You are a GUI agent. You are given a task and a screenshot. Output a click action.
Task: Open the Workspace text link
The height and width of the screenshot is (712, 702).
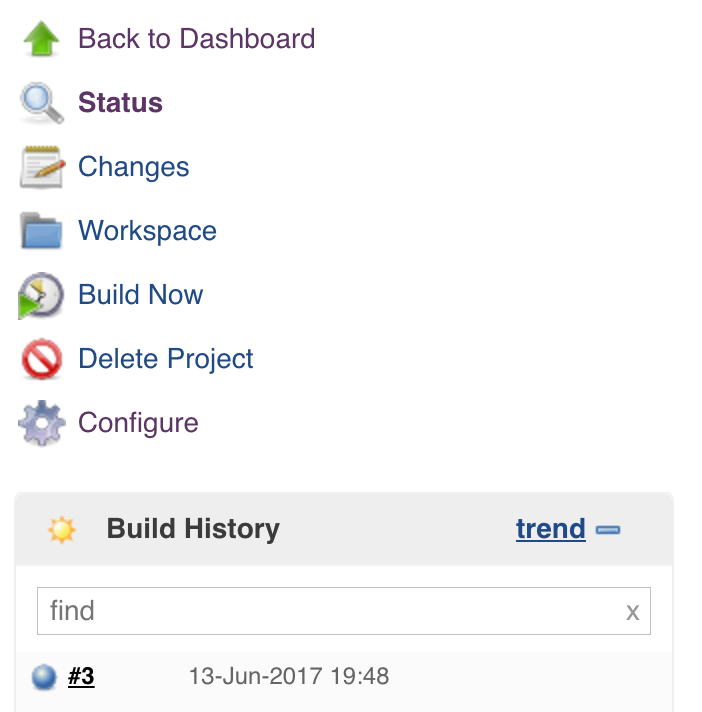(x=147, y=231)
